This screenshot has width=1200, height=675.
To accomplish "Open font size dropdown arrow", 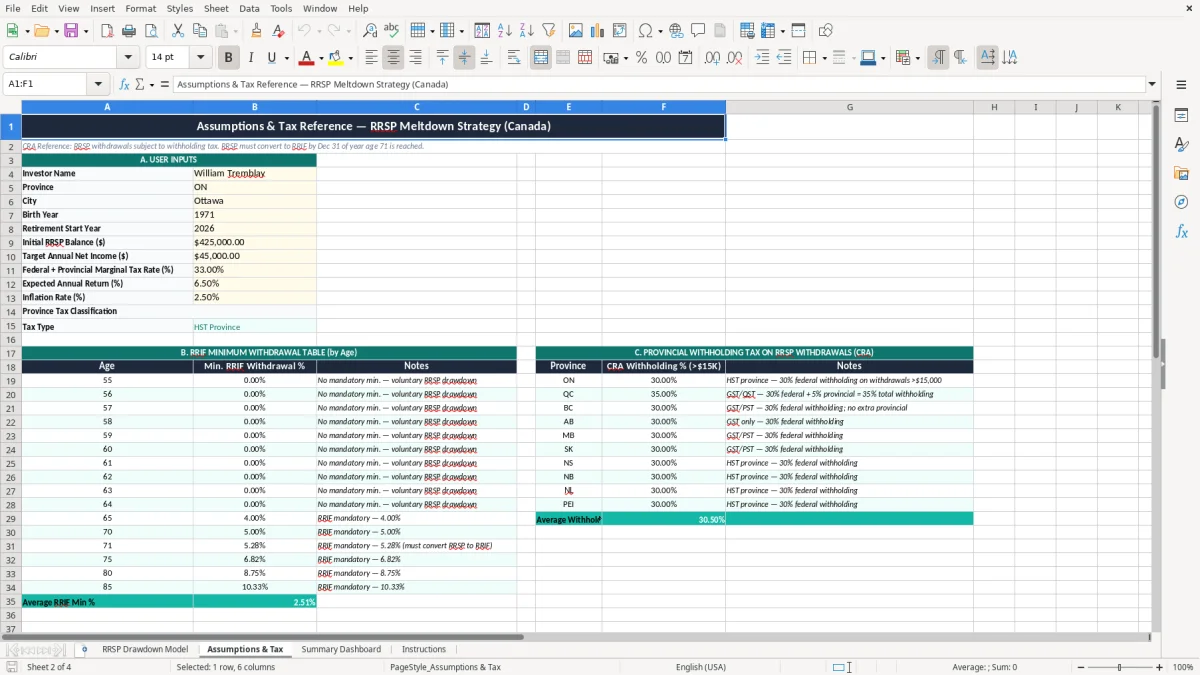I will (x=201, y=58).
